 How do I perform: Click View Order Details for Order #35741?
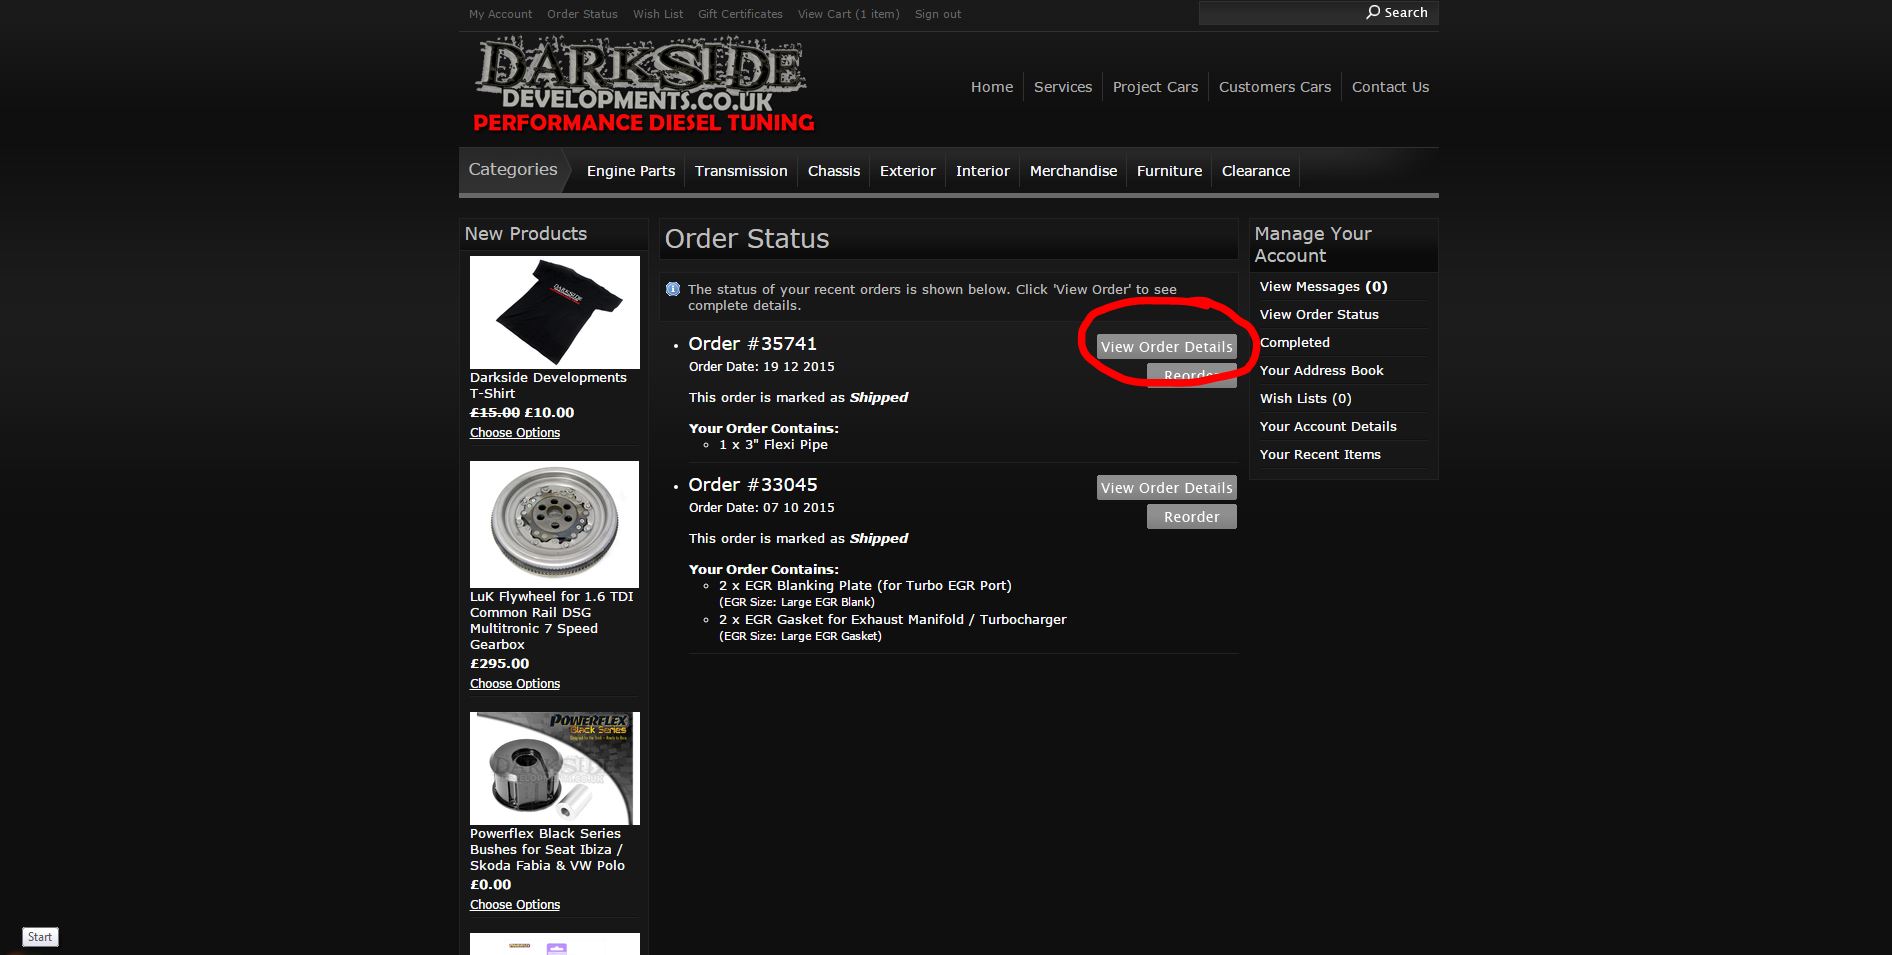coord(1165,346)
